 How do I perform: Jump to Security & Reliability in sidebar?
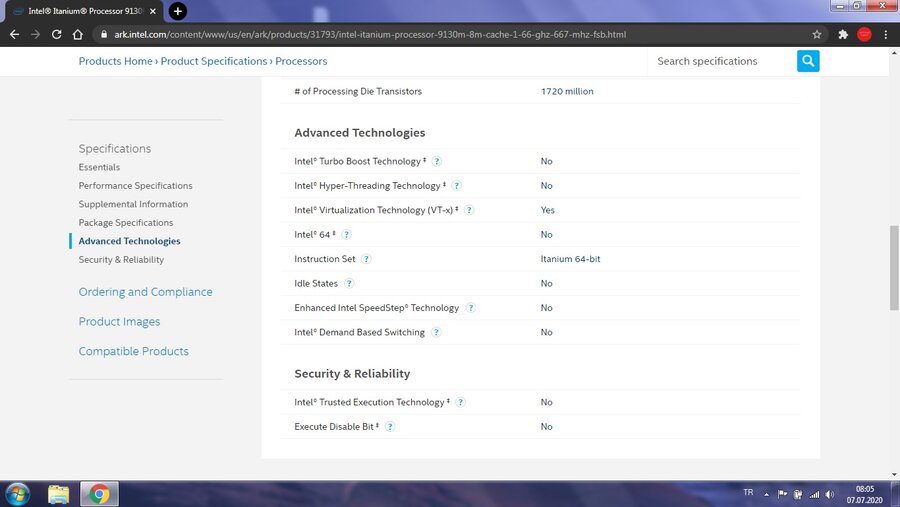tap(121, 260)
